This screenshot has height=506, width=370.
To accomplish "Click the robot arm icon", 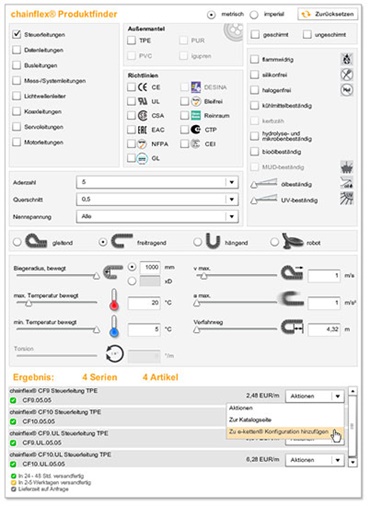I will [292, 241].
